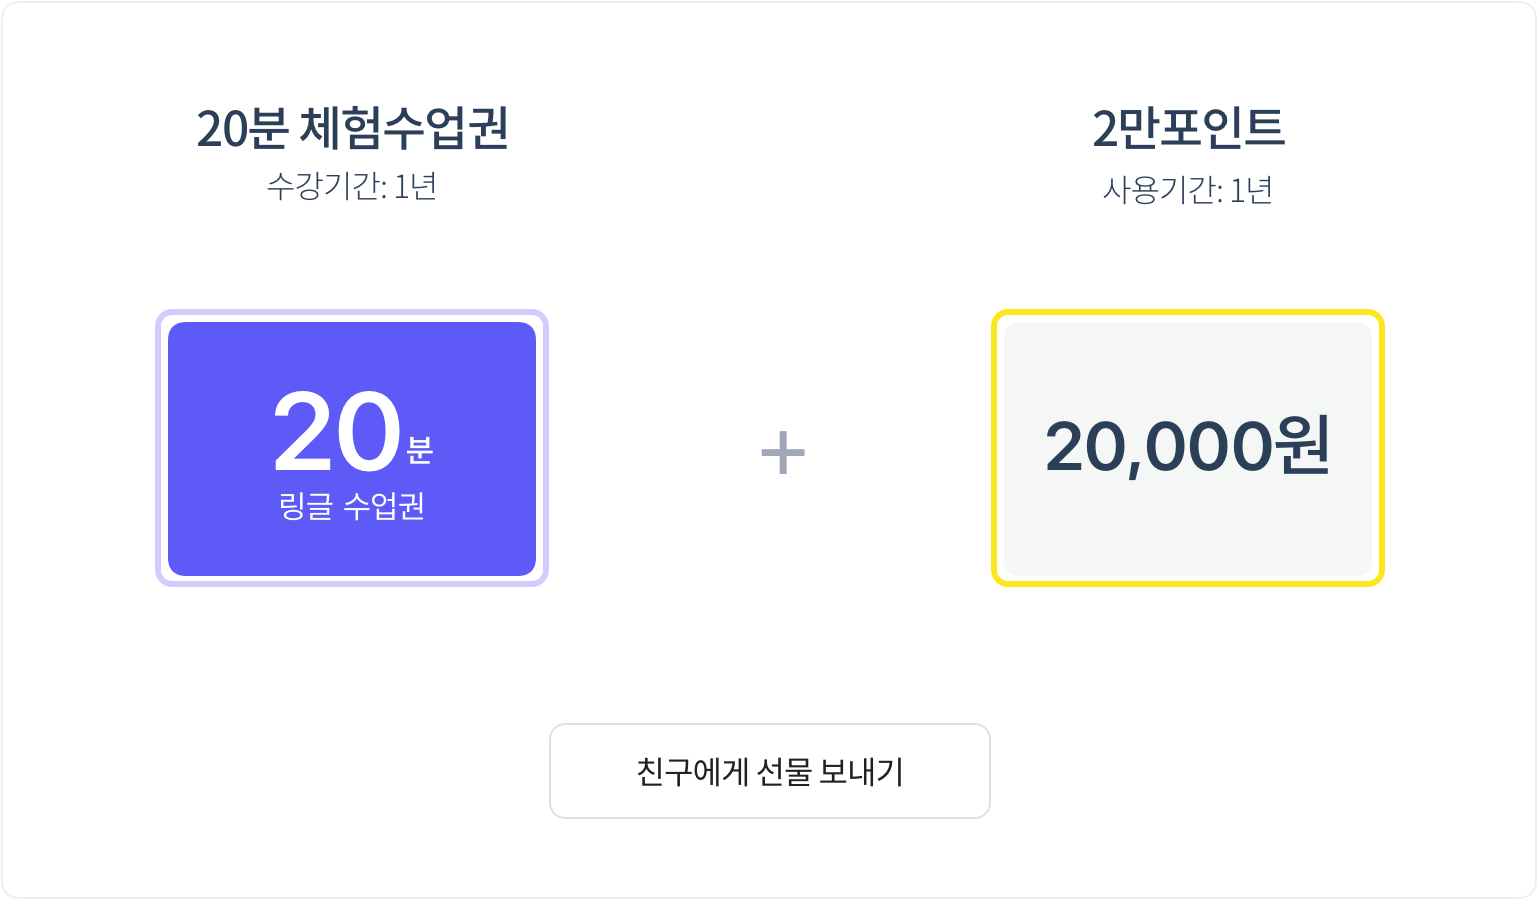
Task: Click the 2만포인트 heading
Action: [x=1188, y=128]
